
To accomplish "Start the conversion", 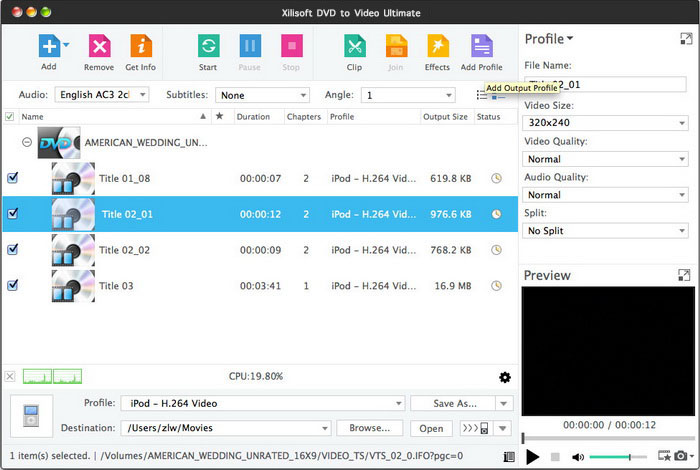I will tap(208, 46).
